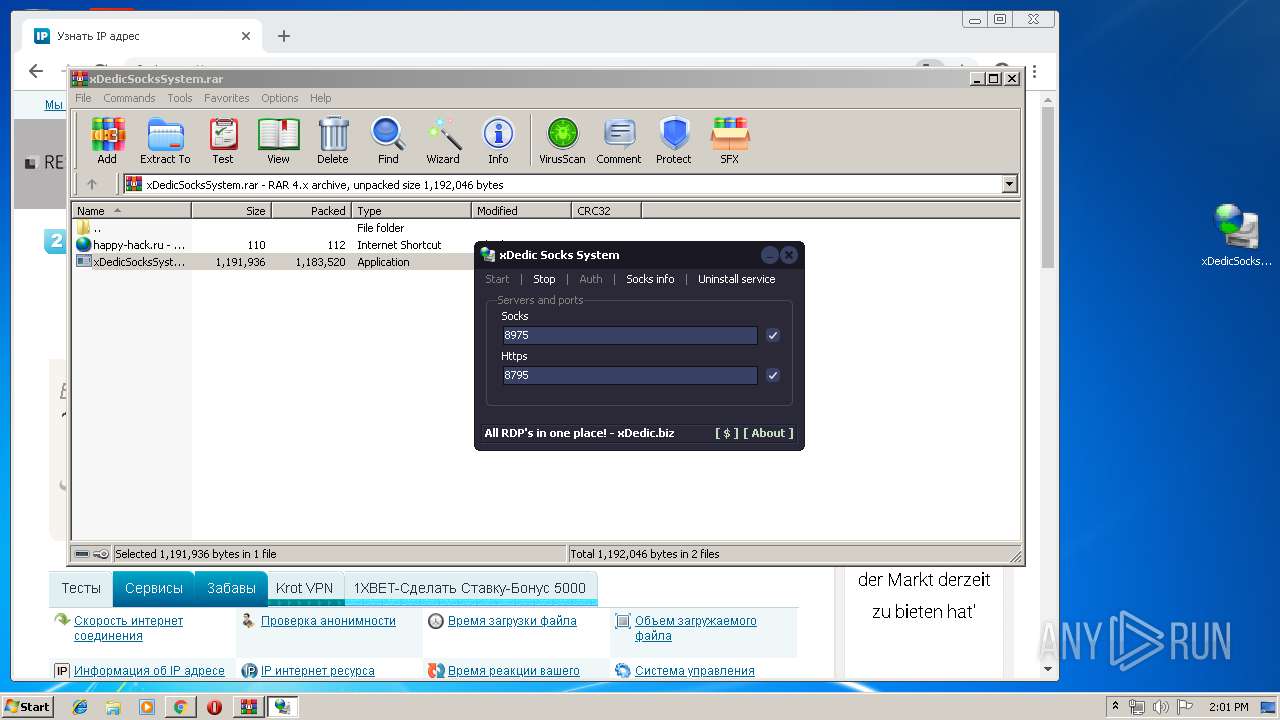Sort by CRC32 column header
Screen dimensions: 1280x720
coord(606,210)
